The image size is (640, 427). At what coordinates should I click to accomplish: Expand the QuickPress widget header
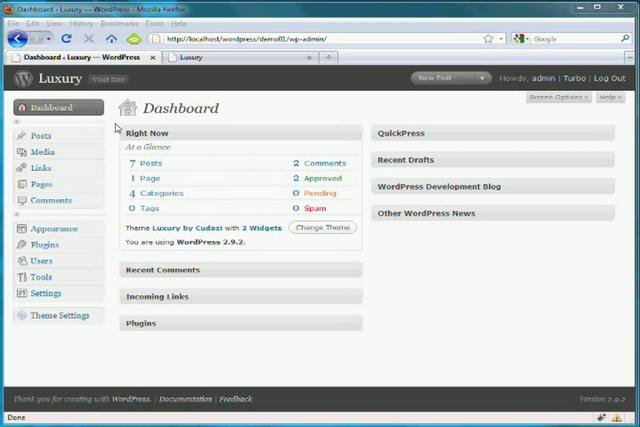(x=493, y=133)
